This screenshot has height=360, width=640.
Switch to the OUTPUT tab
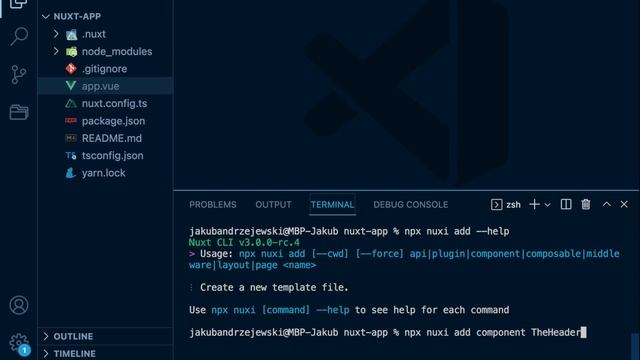click(x=273, y=204)
